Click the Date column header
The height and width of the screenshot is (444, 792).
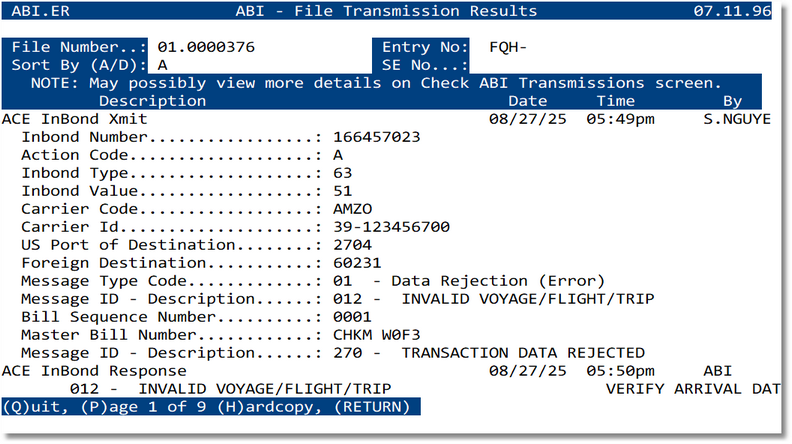pos(527,101)
